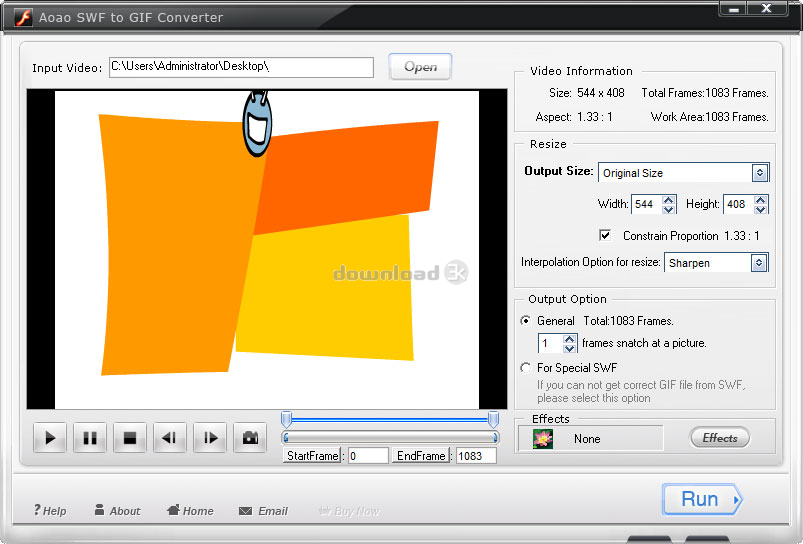Run the conversion
The height and width of the screenshot is (544, 803).
pos(702,499)
